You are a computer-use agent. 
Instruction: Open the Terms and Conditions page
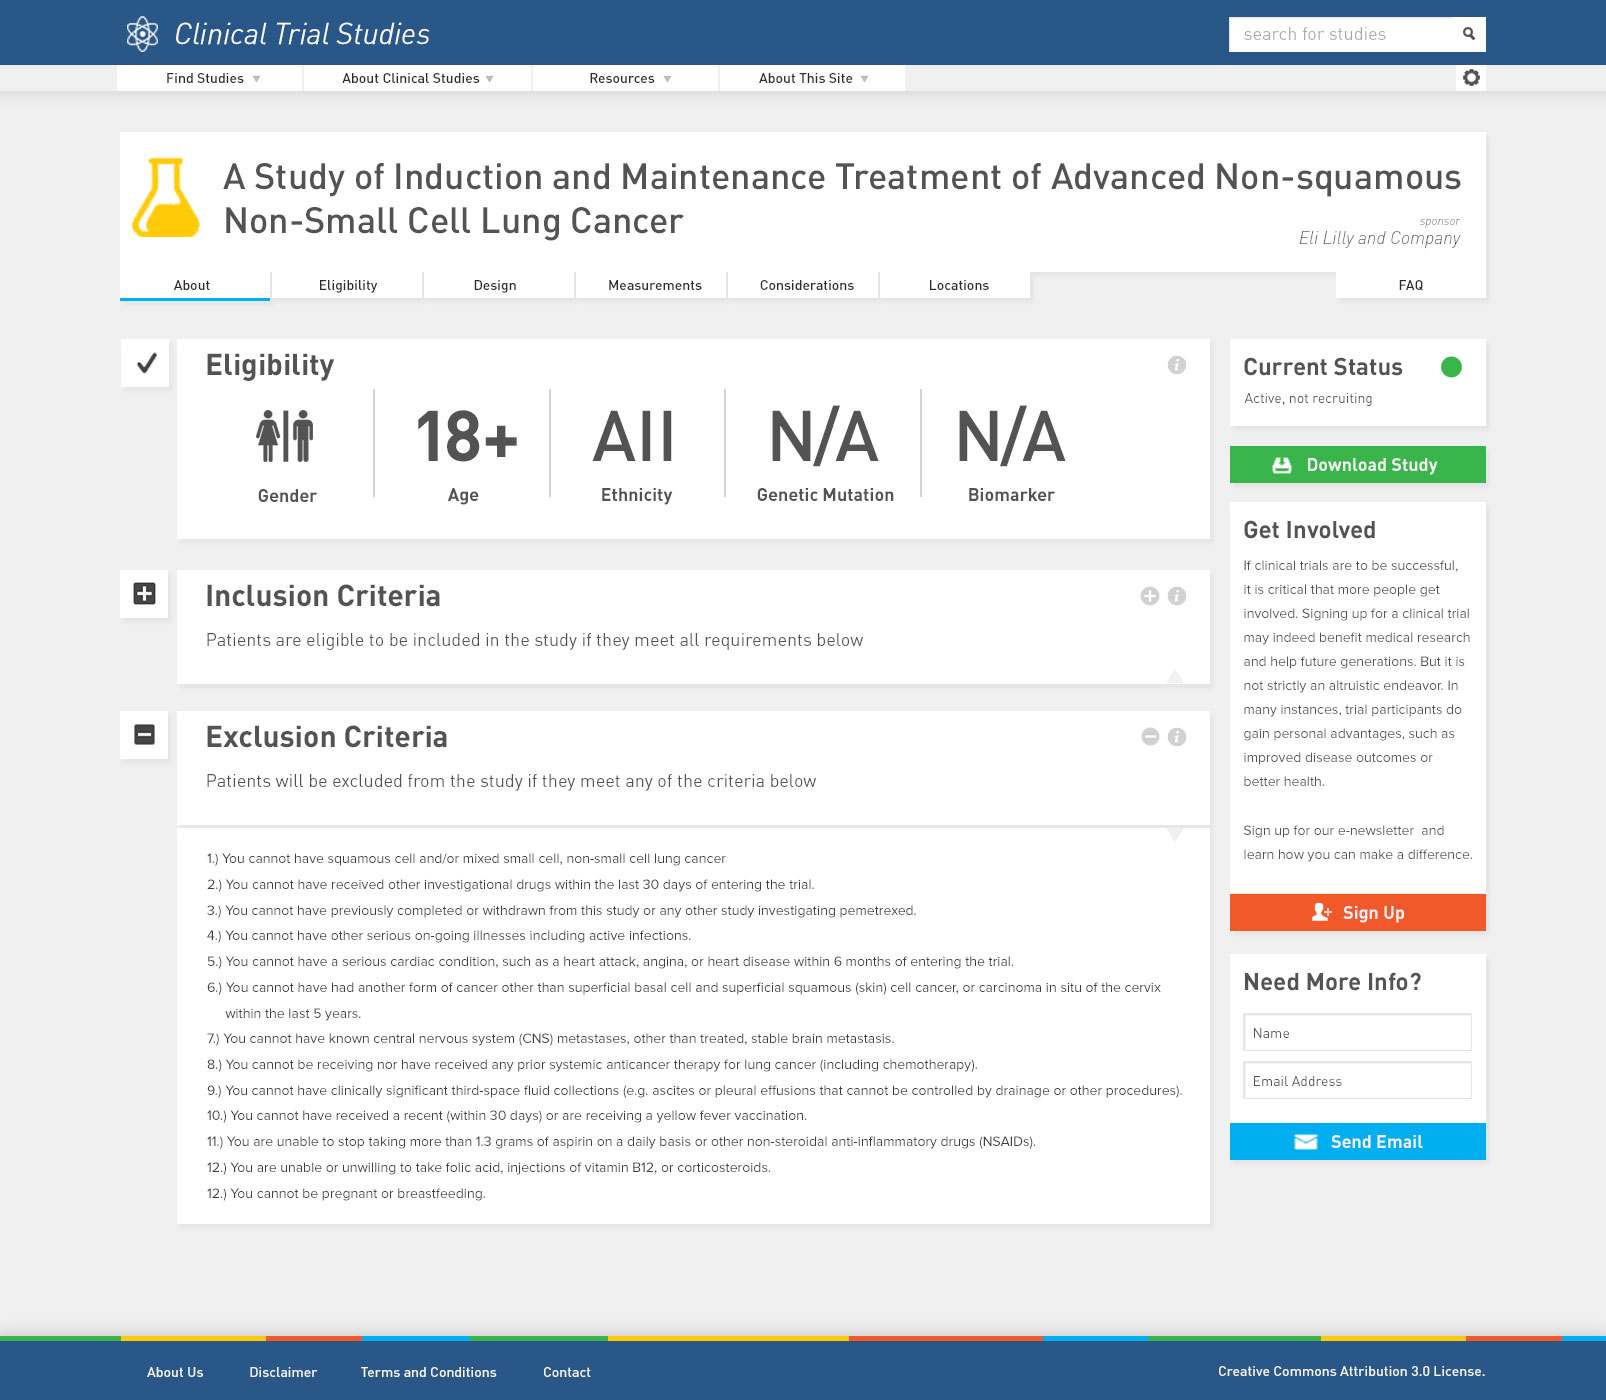(x=428, y=1372)
